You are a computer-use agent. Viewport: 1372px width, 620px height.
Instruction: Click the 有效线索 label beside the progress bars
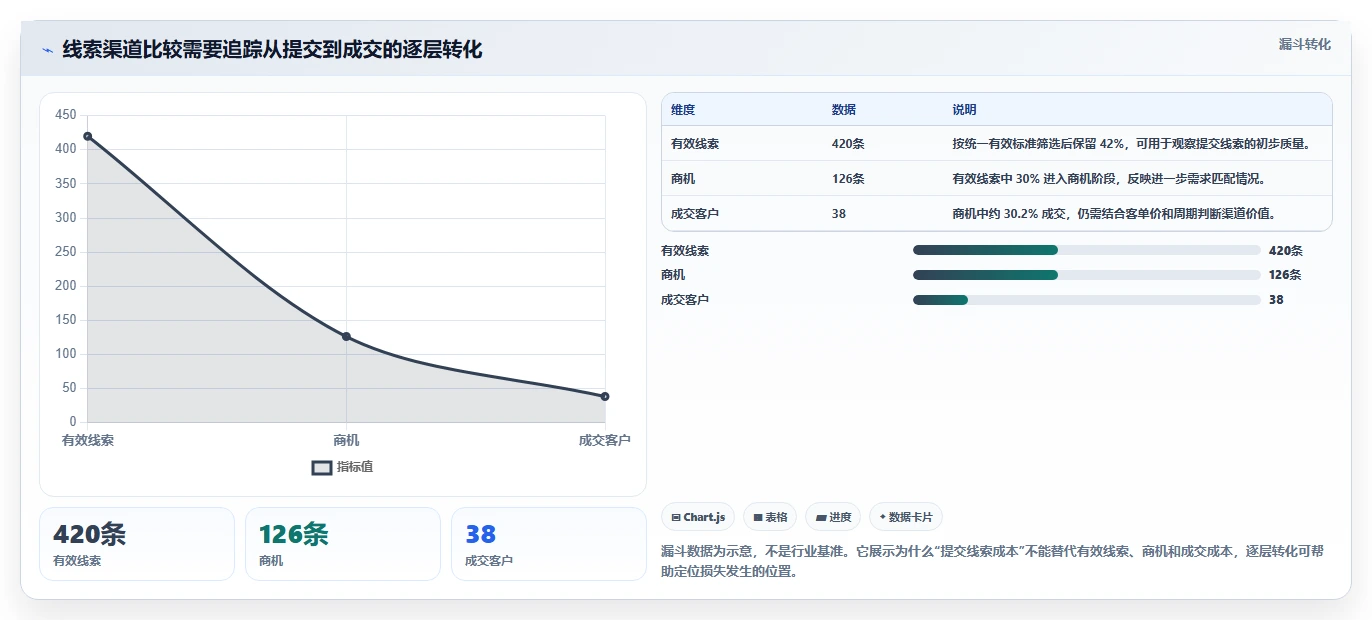click(685, 251)
